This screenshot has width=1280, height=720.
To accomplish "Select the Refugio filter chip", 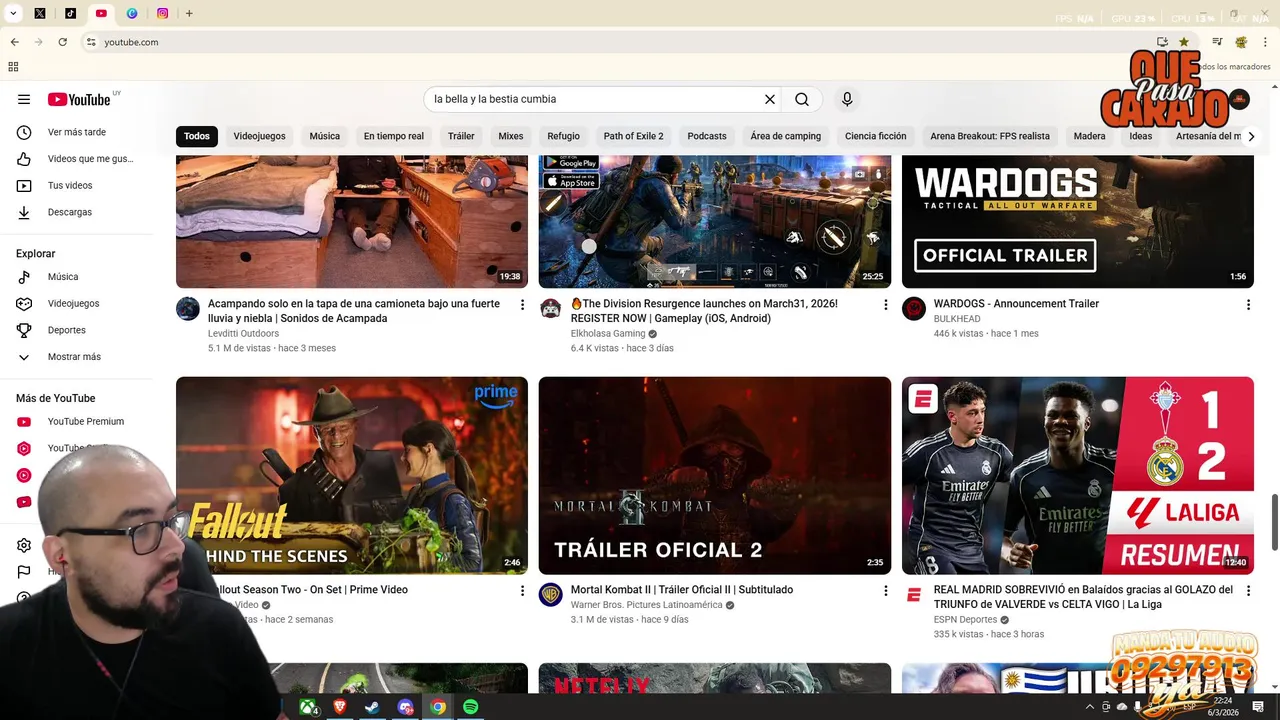I will point(563,136).
